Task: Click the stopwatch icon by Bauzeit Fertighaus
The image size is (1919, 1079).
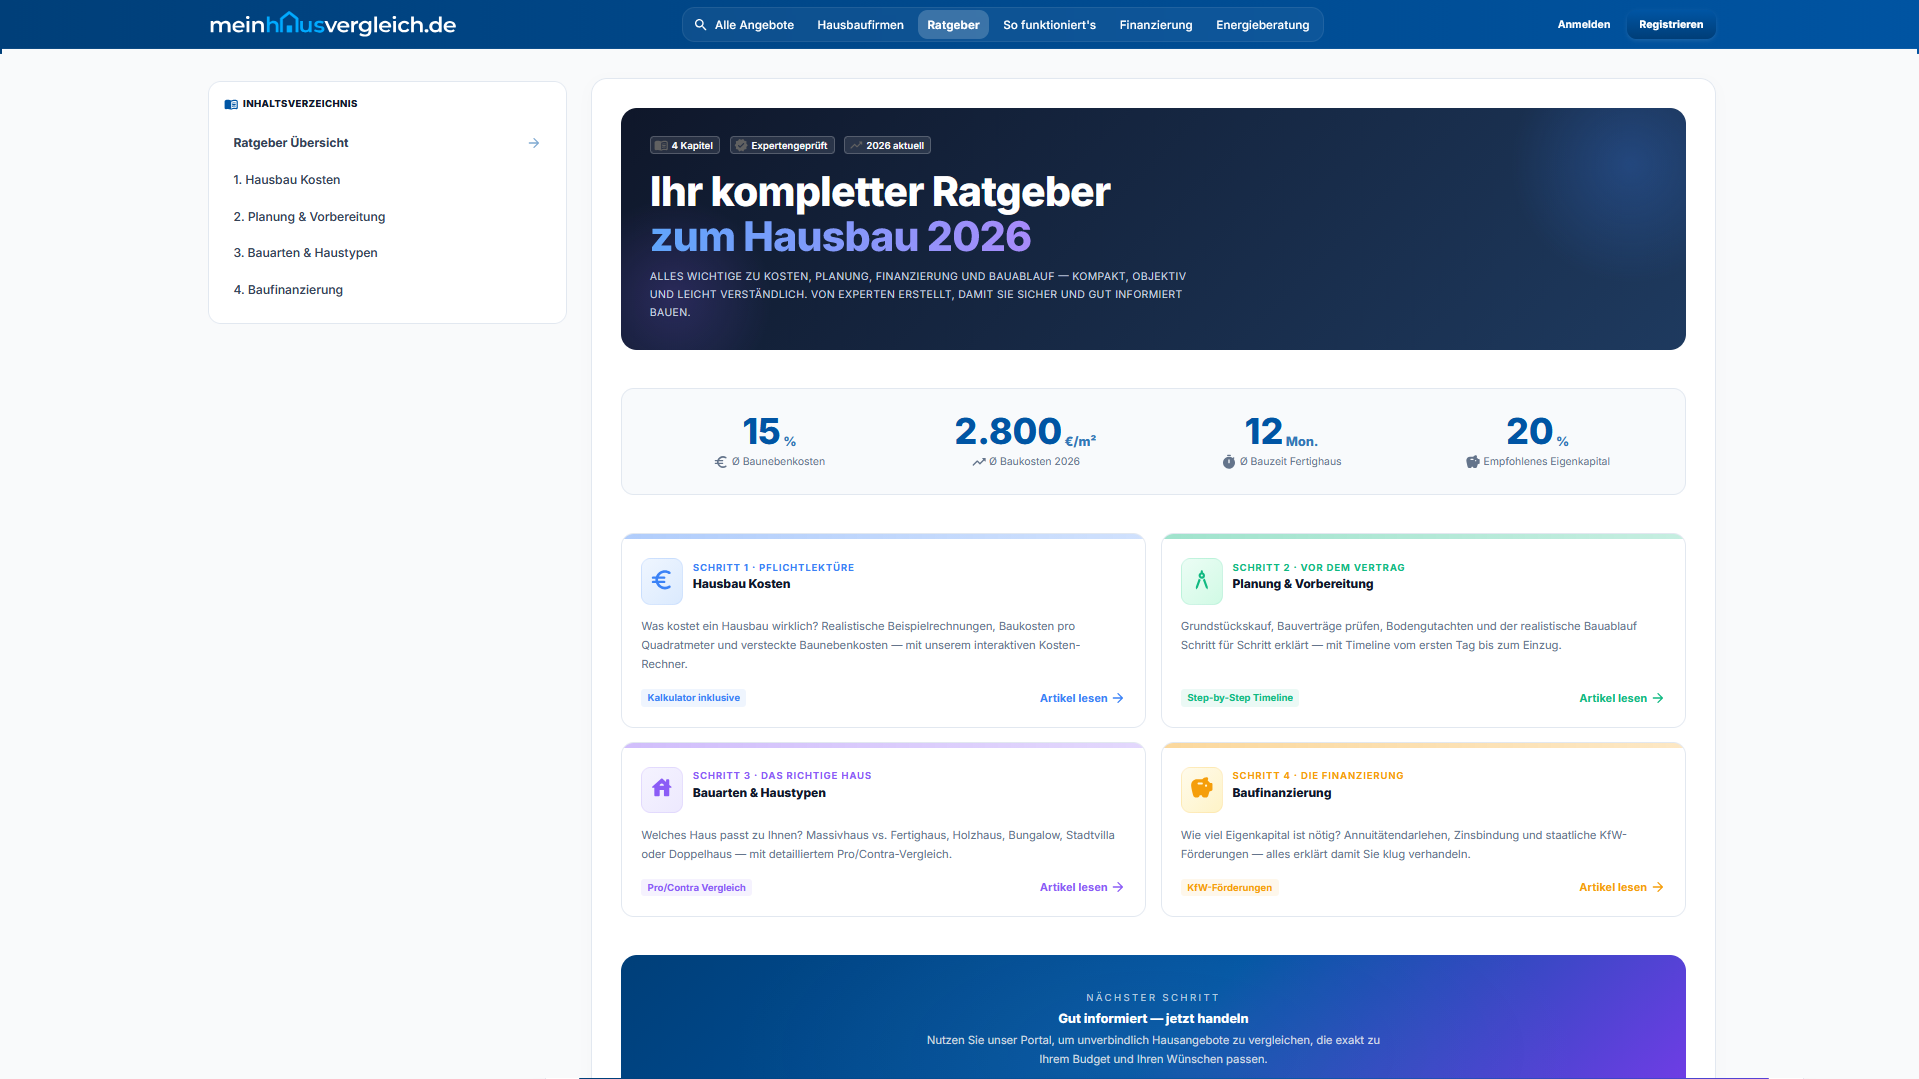Action: (1228, 462)
